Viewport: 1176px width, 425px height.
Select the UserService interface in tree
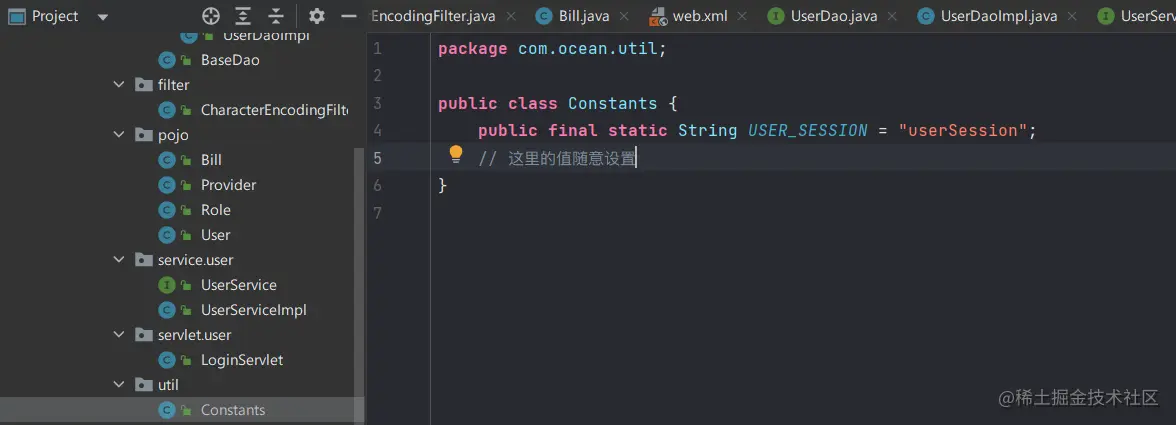(x=238, y=285)
